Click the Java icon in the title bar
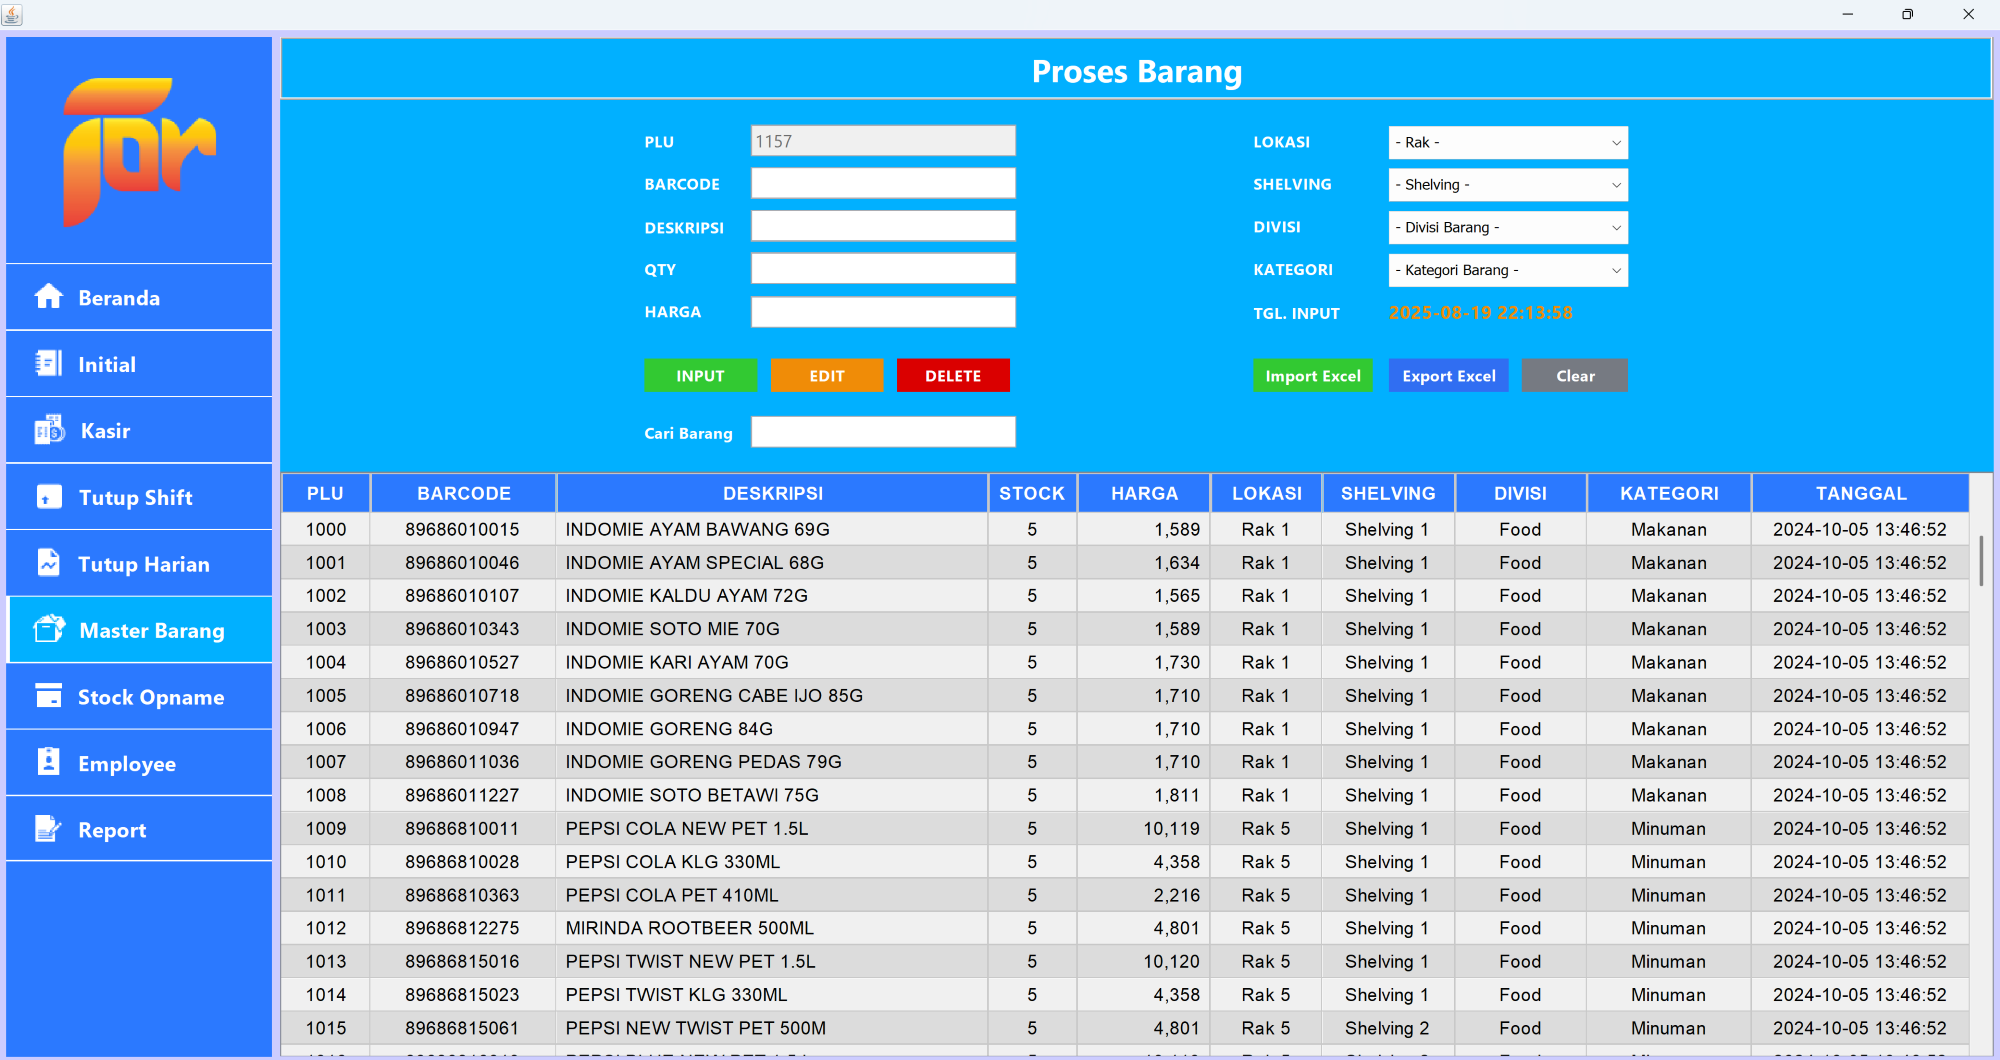Image resolution: width=2000 pixels, height=1060 pixels. coord(13,14)
